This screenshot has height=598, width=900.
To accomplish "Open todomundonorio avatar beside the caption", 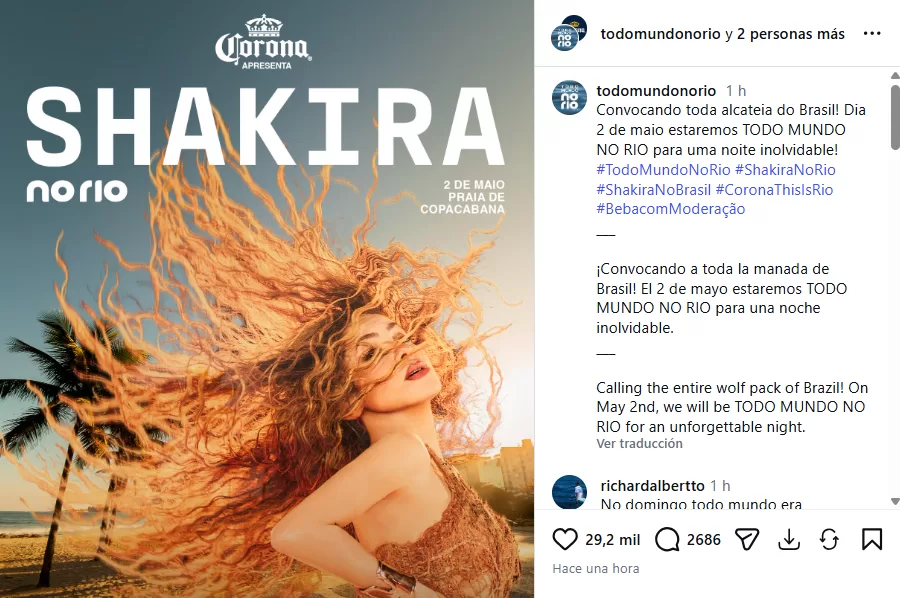I will 569,98.
